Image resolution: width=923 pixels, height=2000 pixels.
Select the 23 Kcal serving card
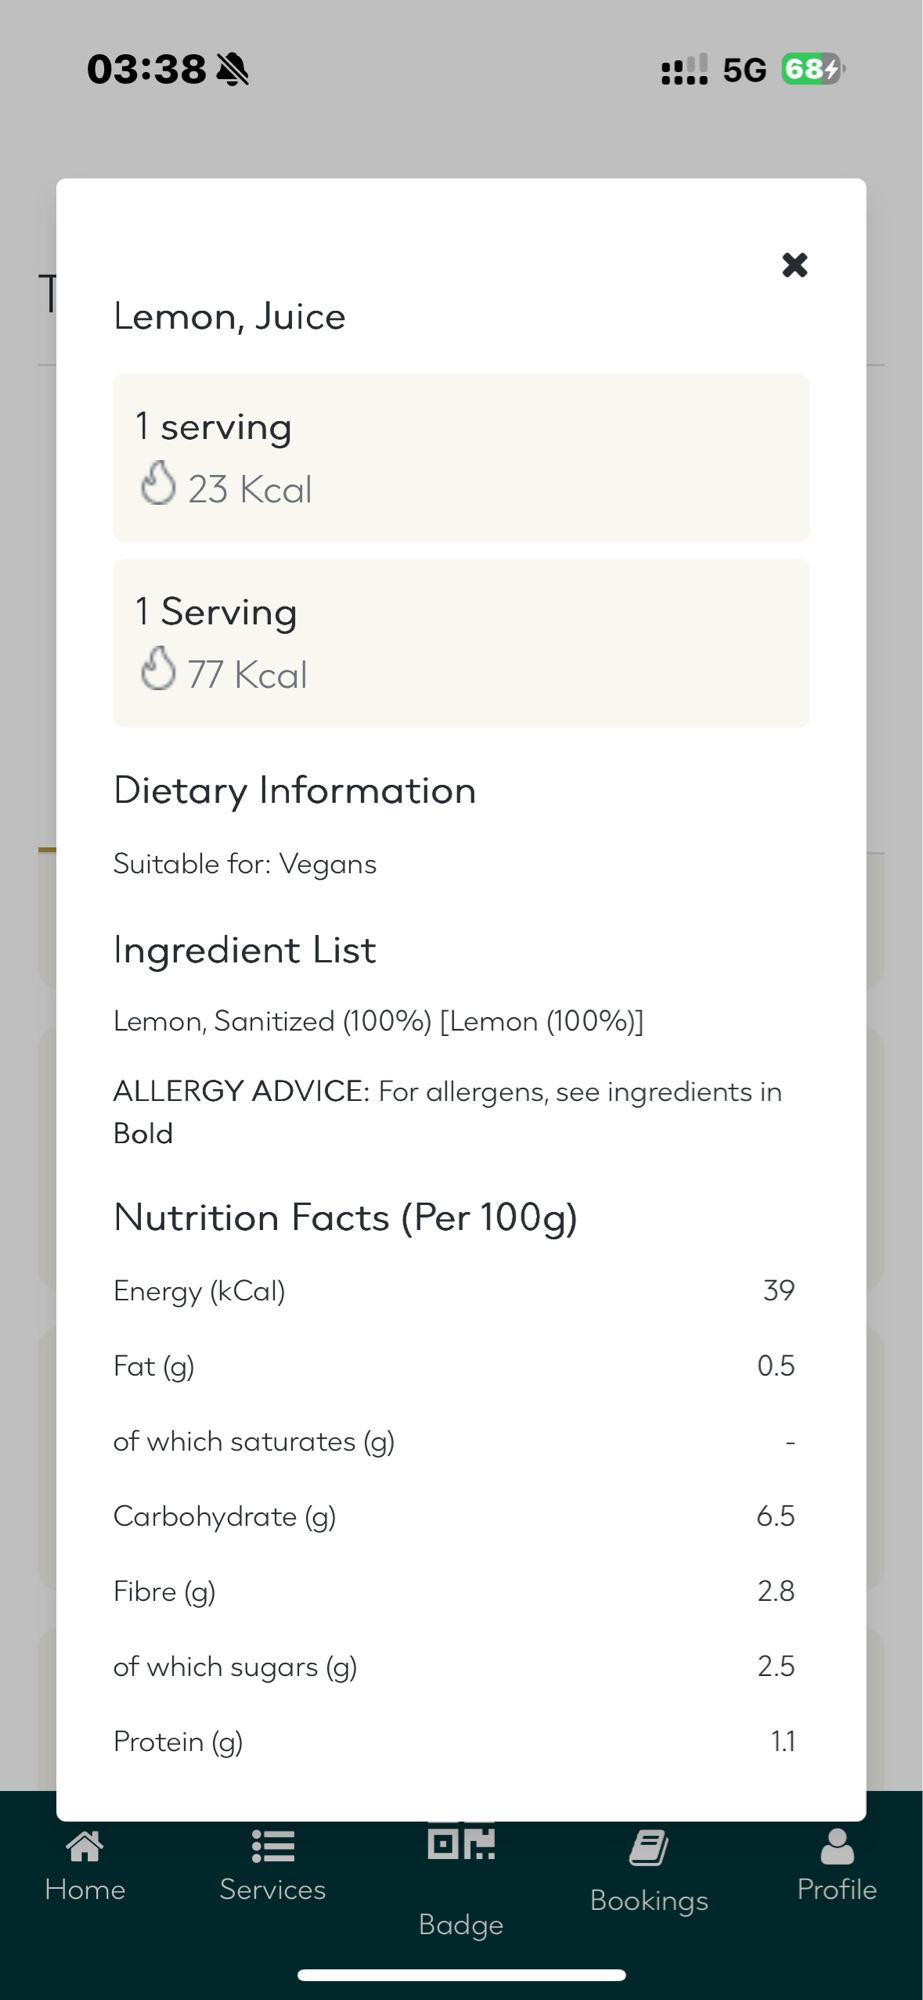coord(461,458)
